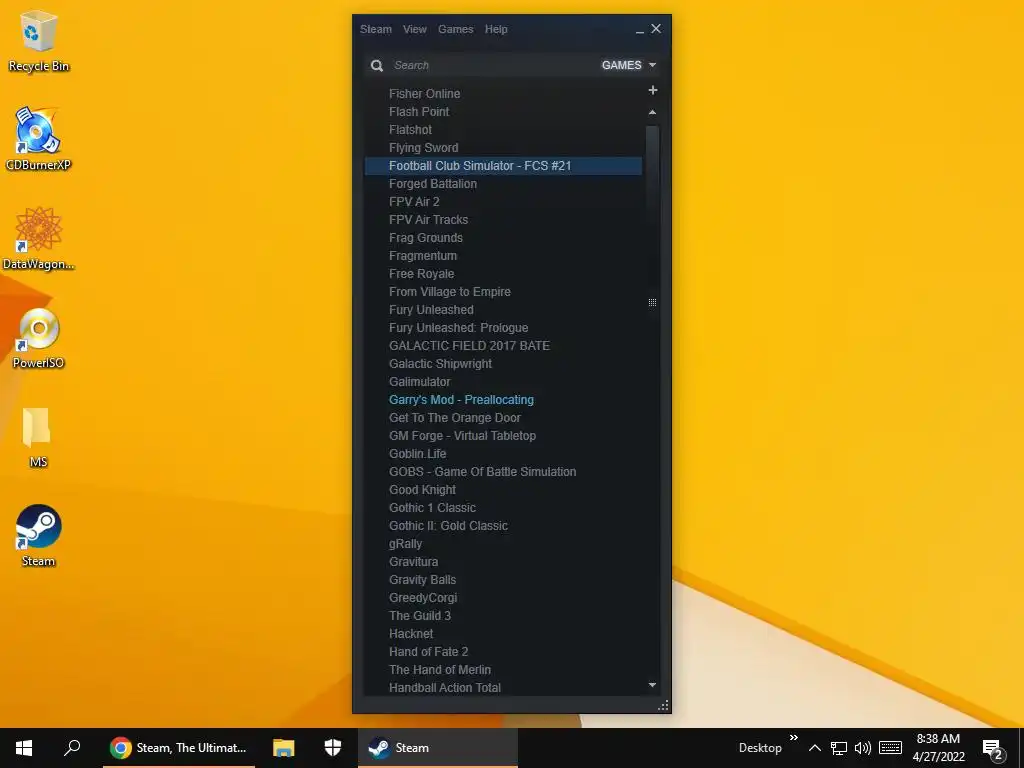The height and width of the screenshot is (768, 1024).
Task: Switch to the Chrome taskbar window
Action: tap(179, 748)
